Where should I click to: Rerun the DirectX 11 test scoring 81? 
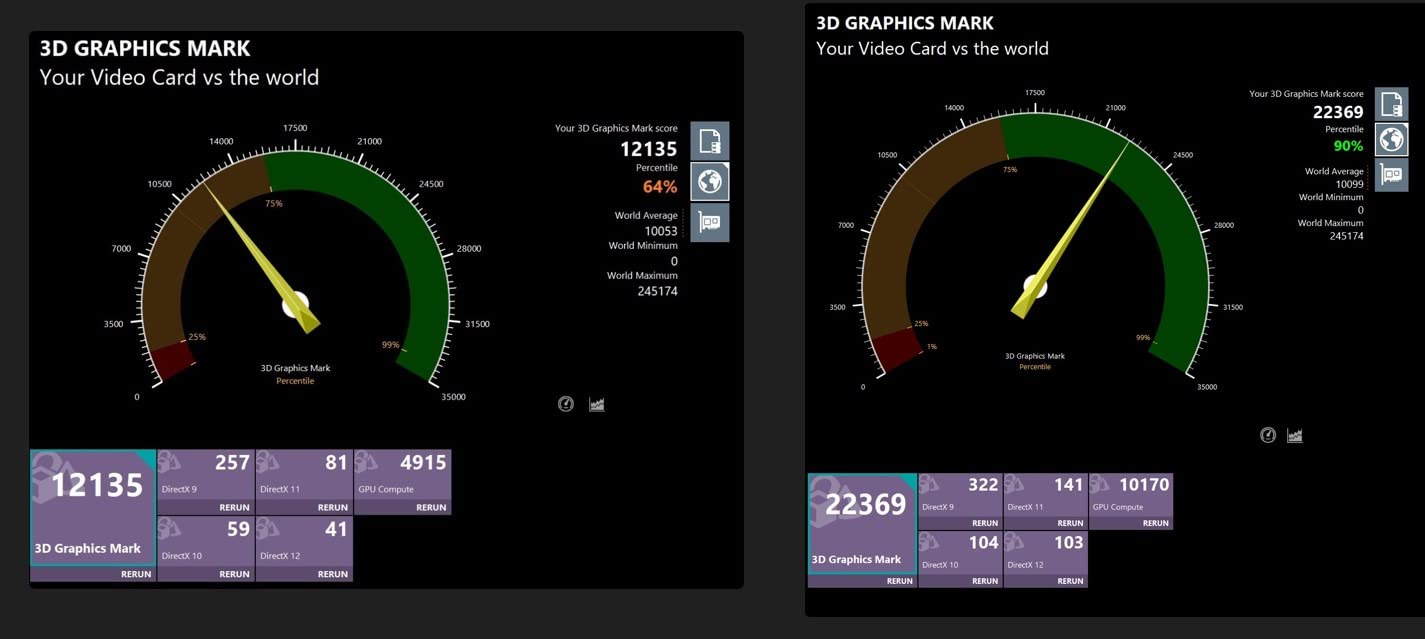tap(333, 507)
